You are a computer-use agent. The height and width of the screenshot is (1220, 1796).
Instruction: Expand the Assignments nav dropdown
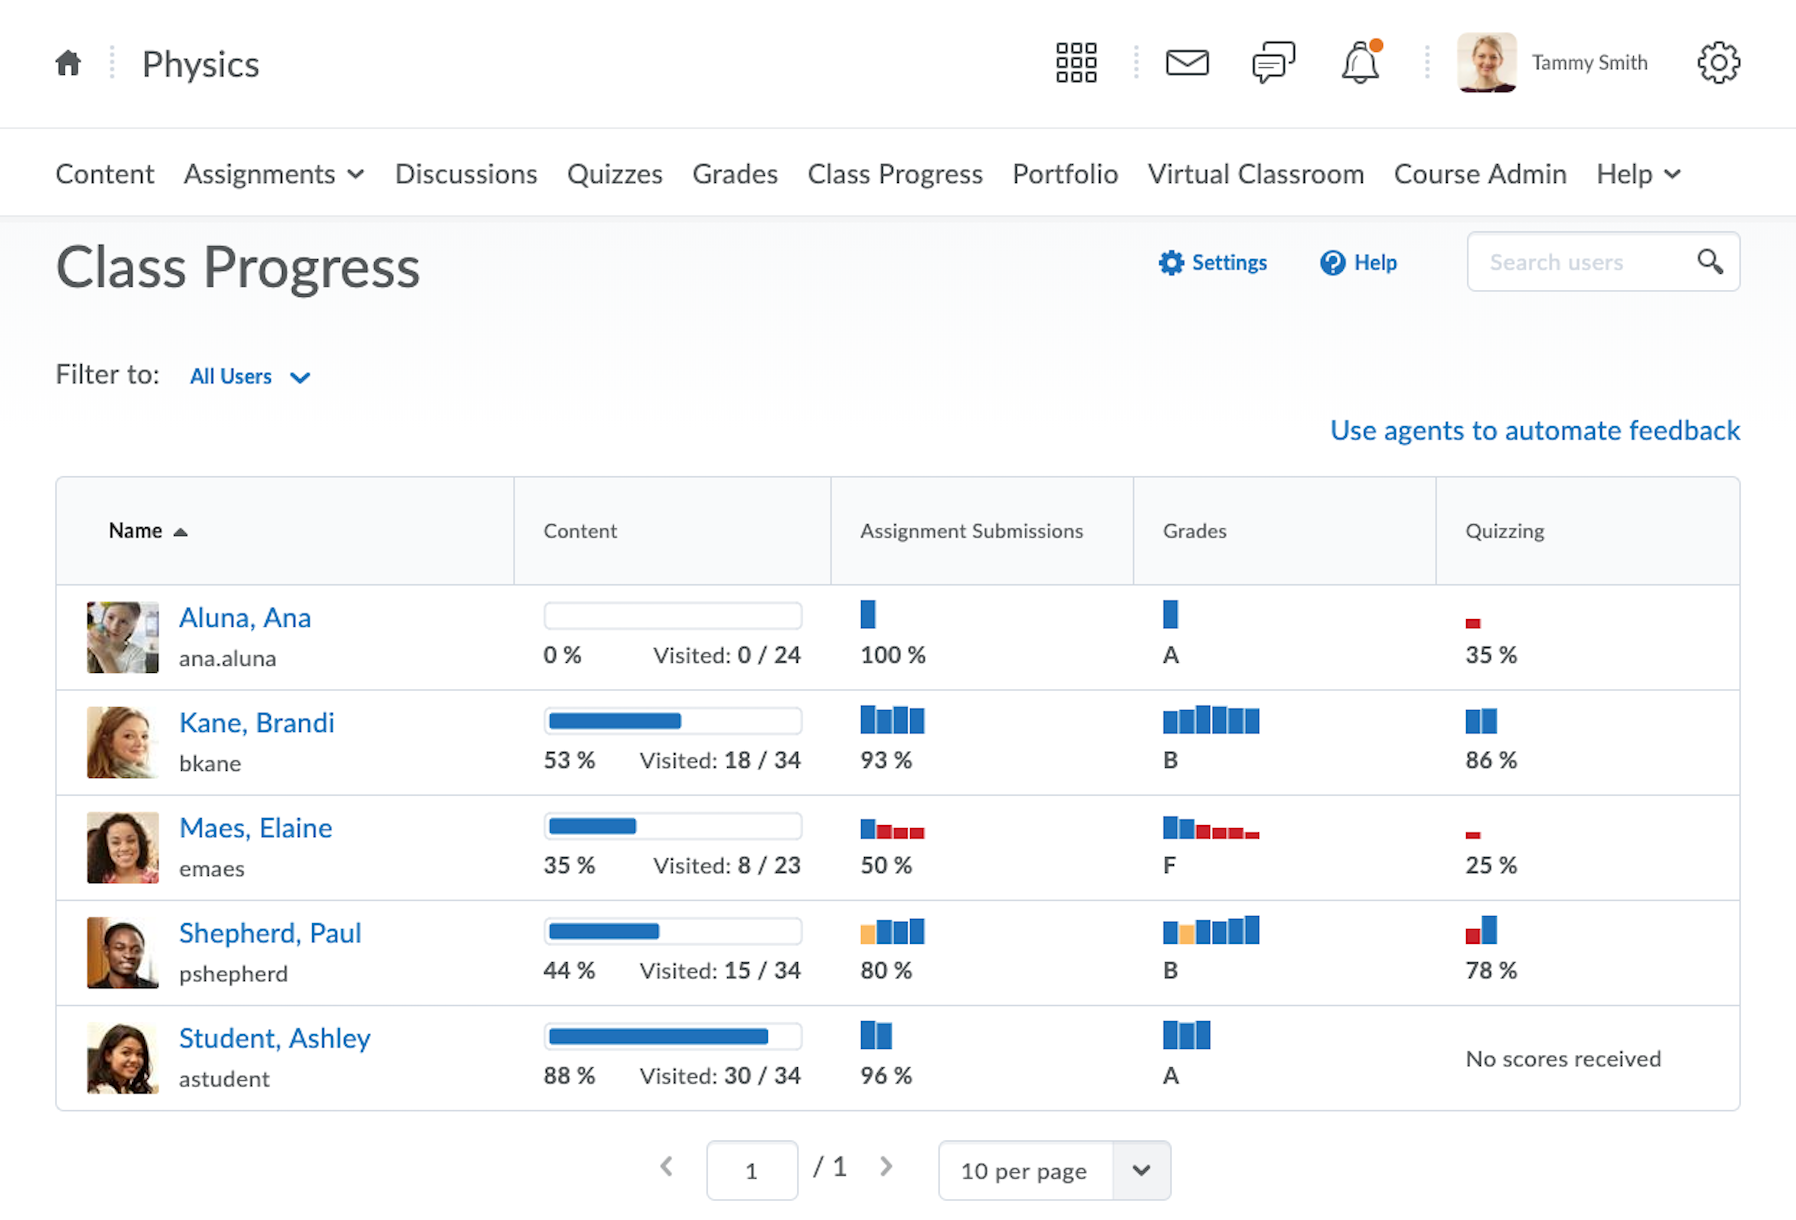pyautogui.click(x=274, y=174)
